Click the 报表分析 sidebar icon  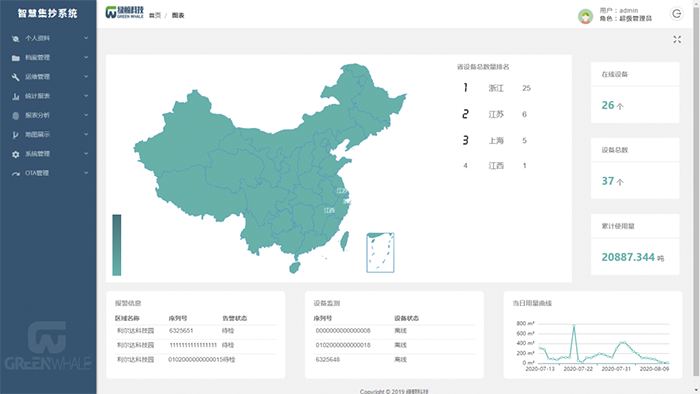click(x=16, y=116)
